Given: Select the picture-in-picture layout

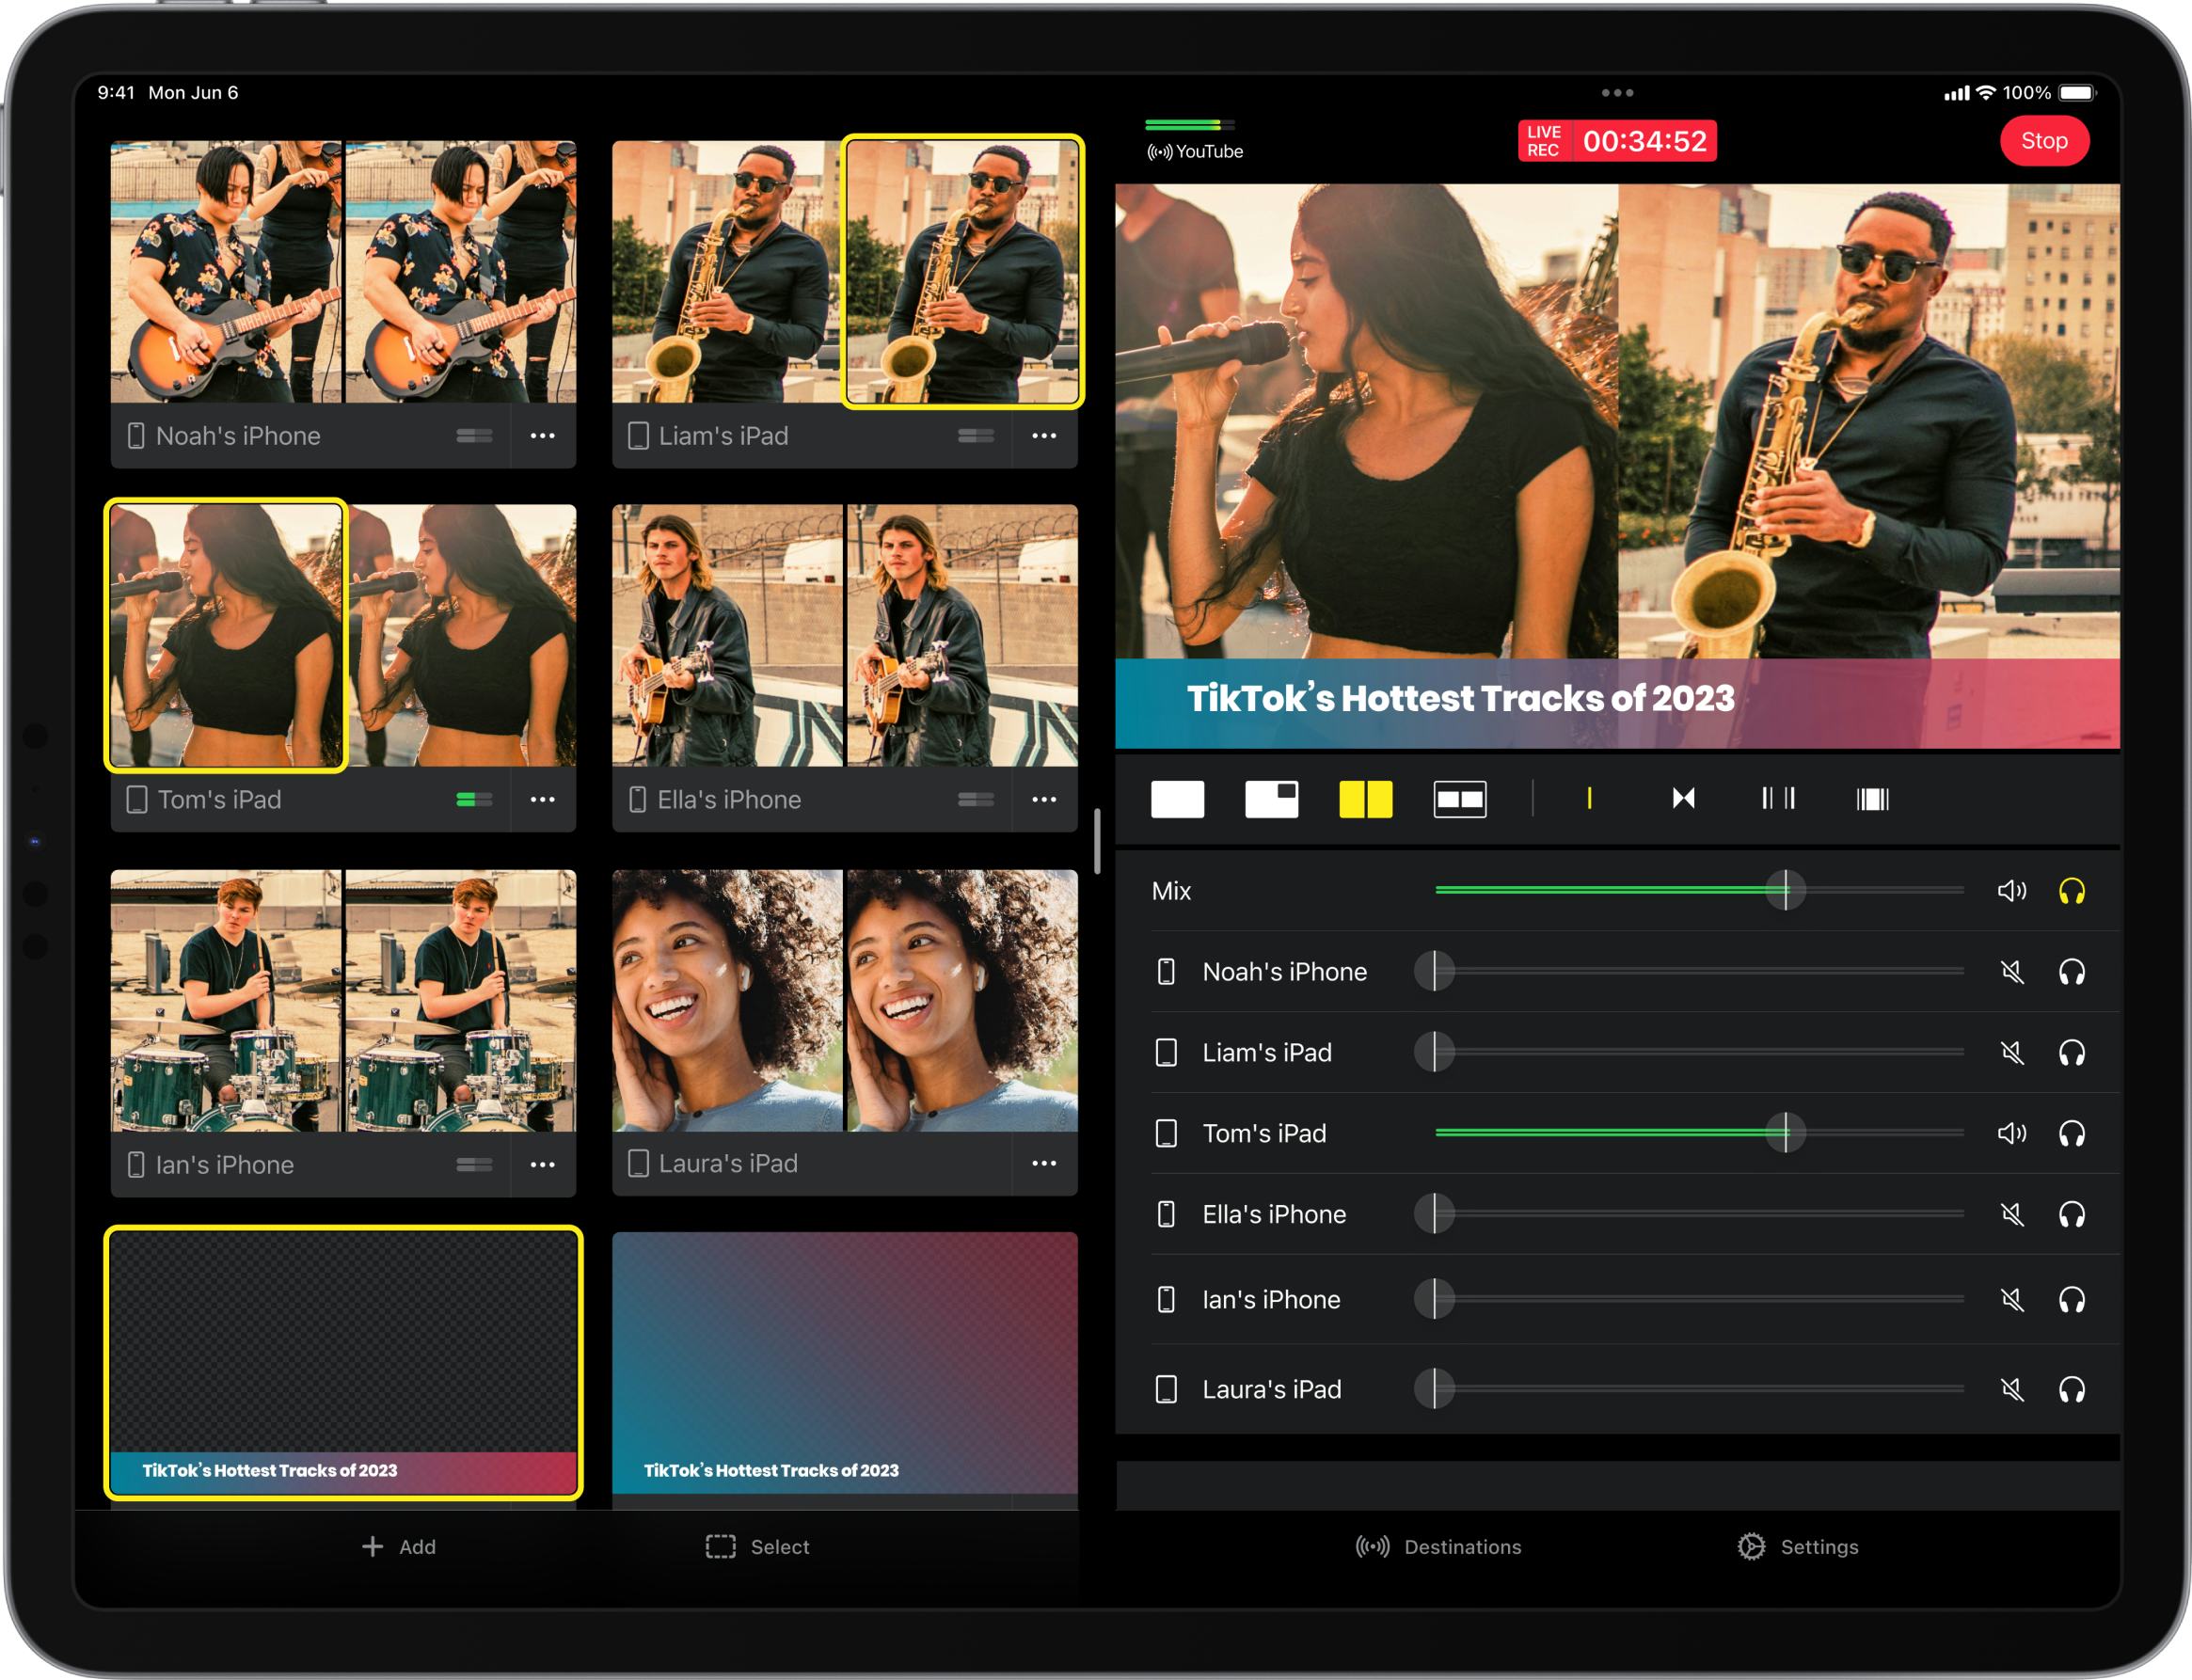Looking at the screenshot, I should point(1272,798).
